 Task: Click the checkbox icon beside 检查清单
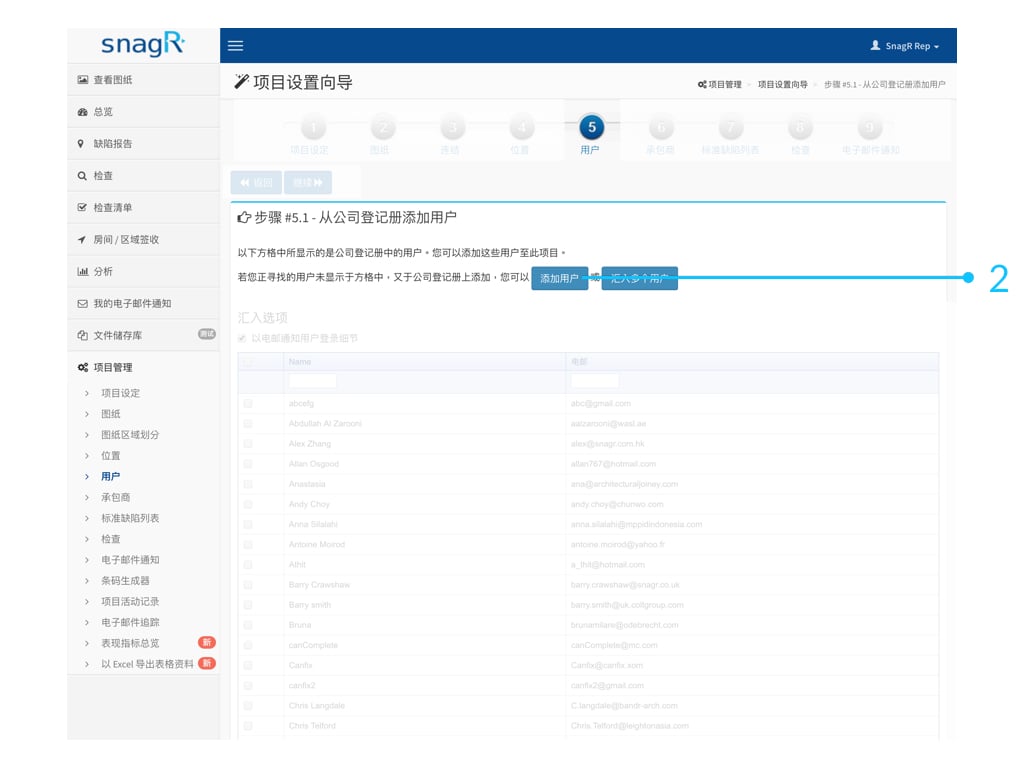pyautogui.click(x=82, y=207)
